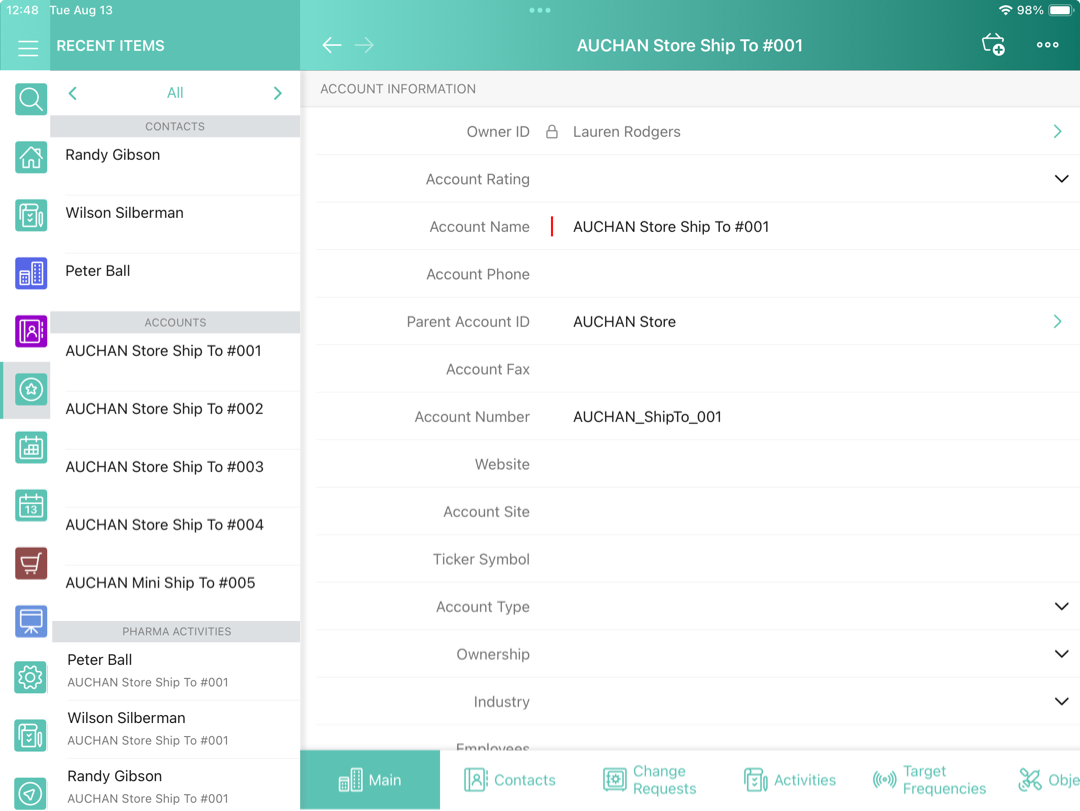
Task: Open the settings gear sidebar icon
Action: click(31, 678)
